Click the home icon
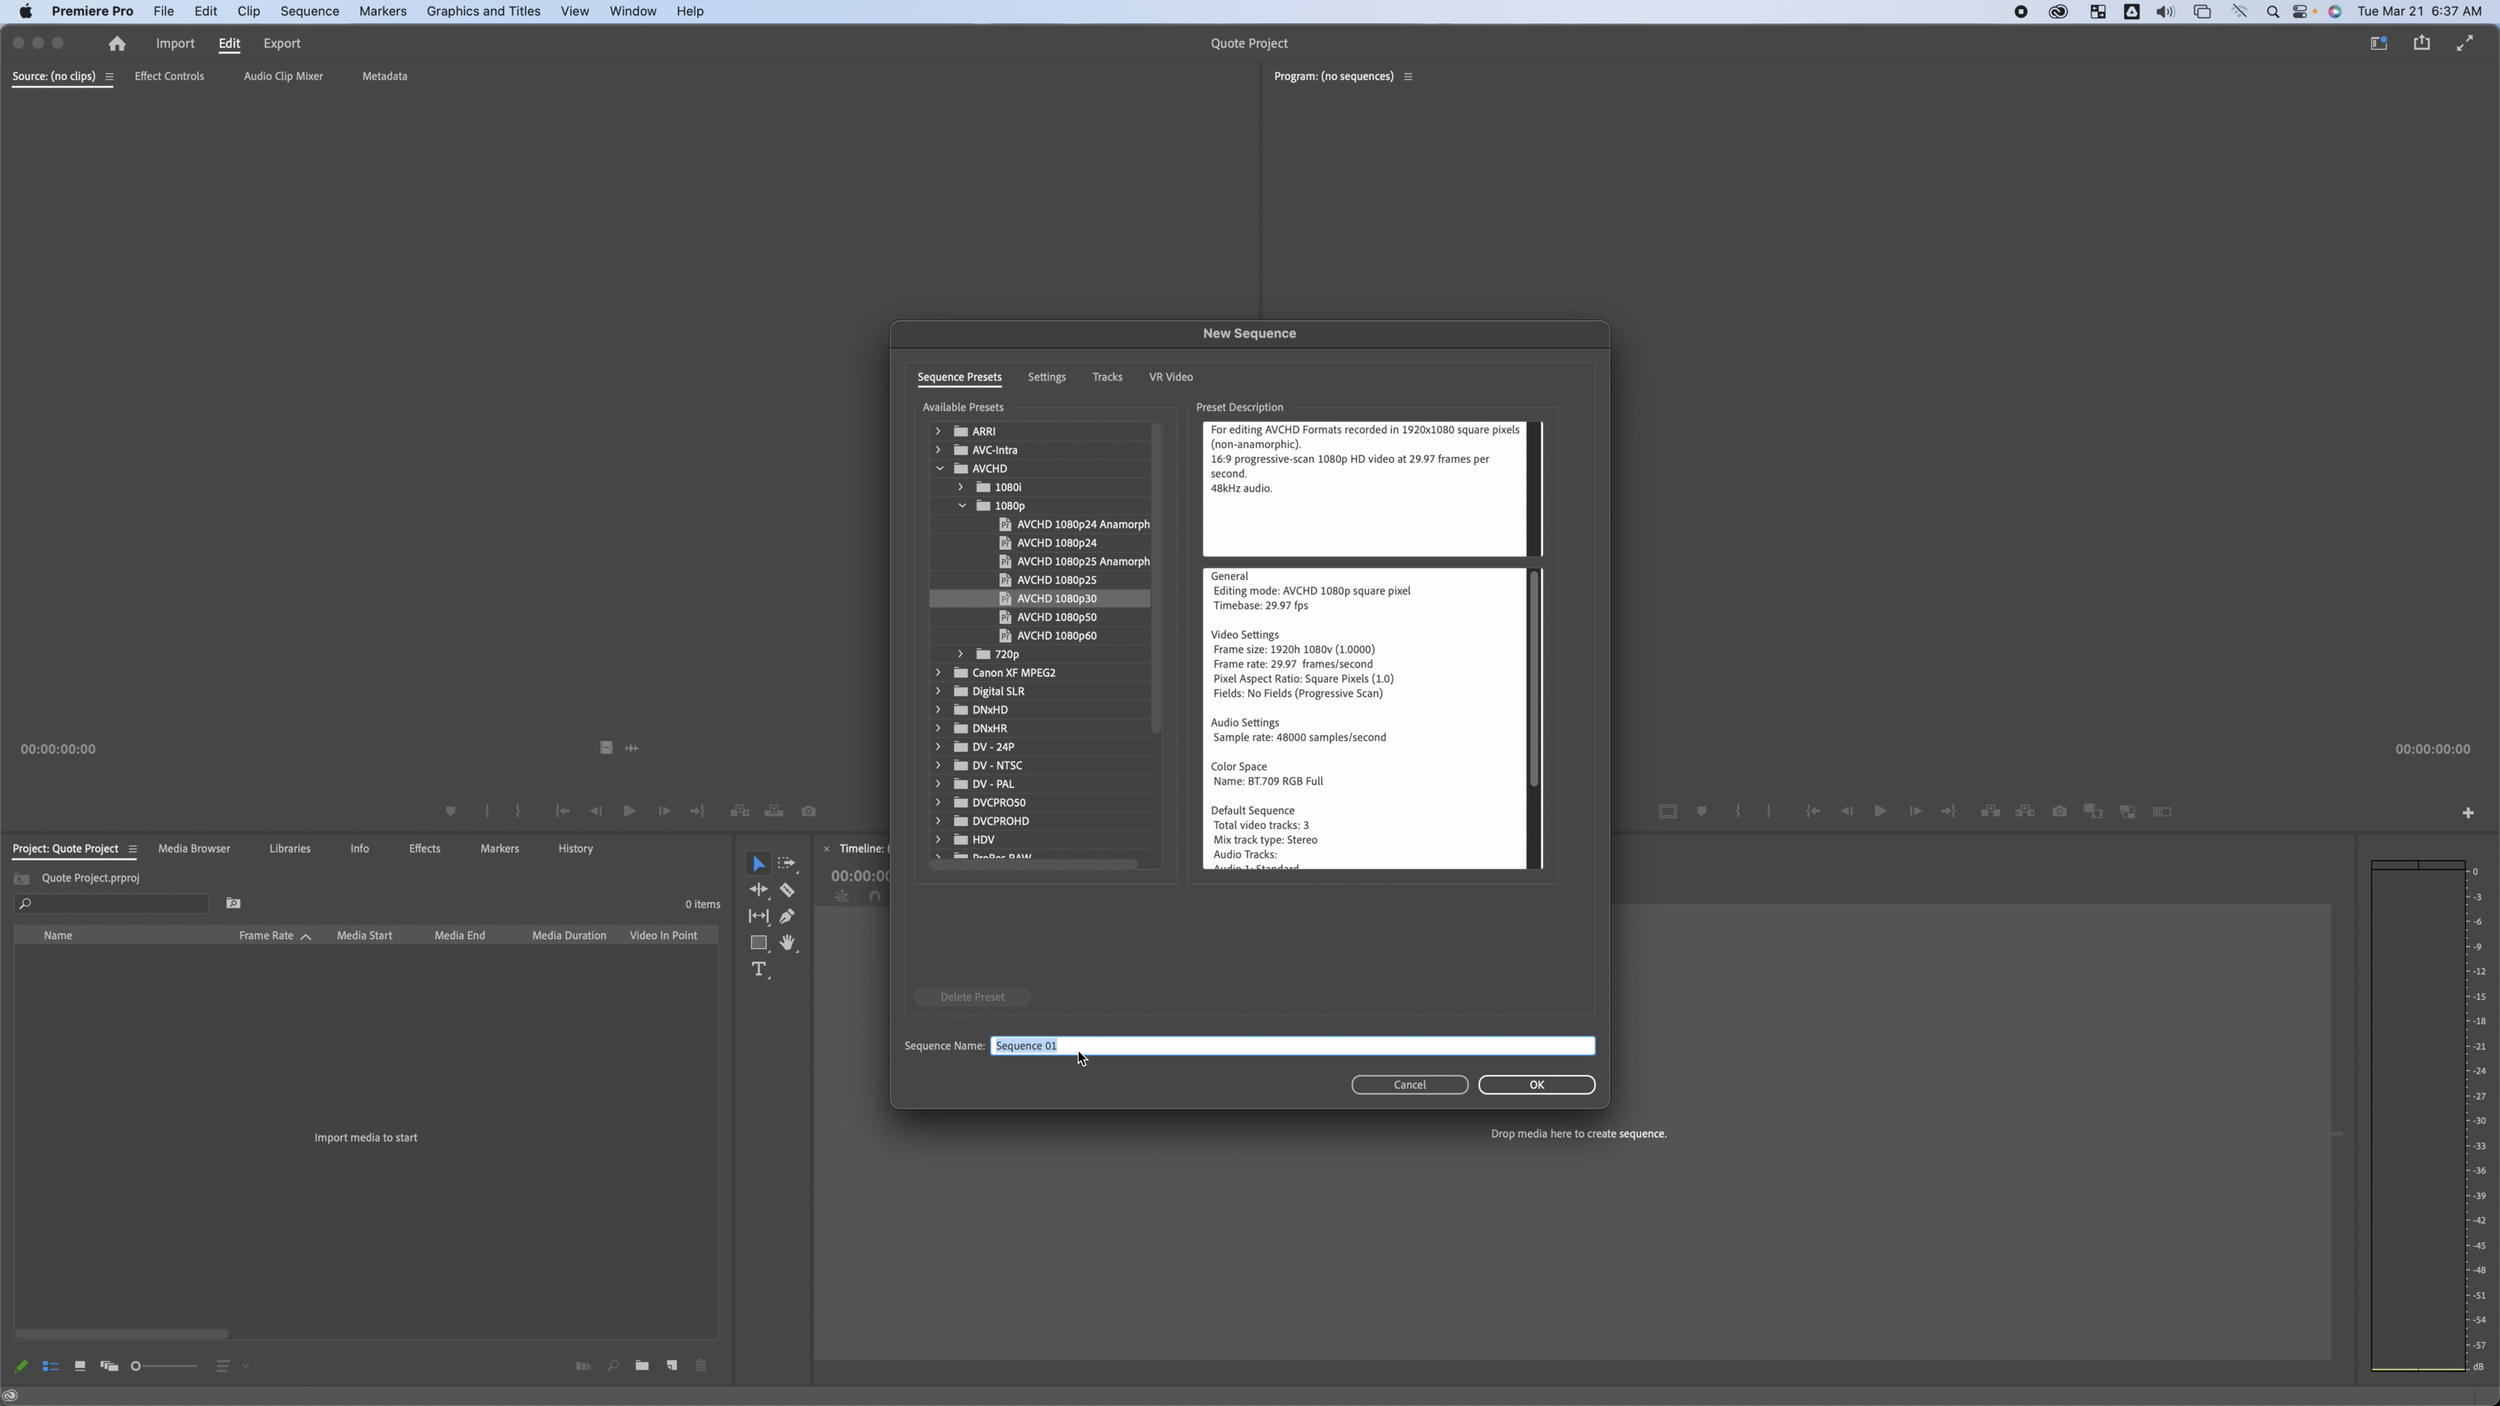Screen dimensions: 2500x1406 pos(117,43)
